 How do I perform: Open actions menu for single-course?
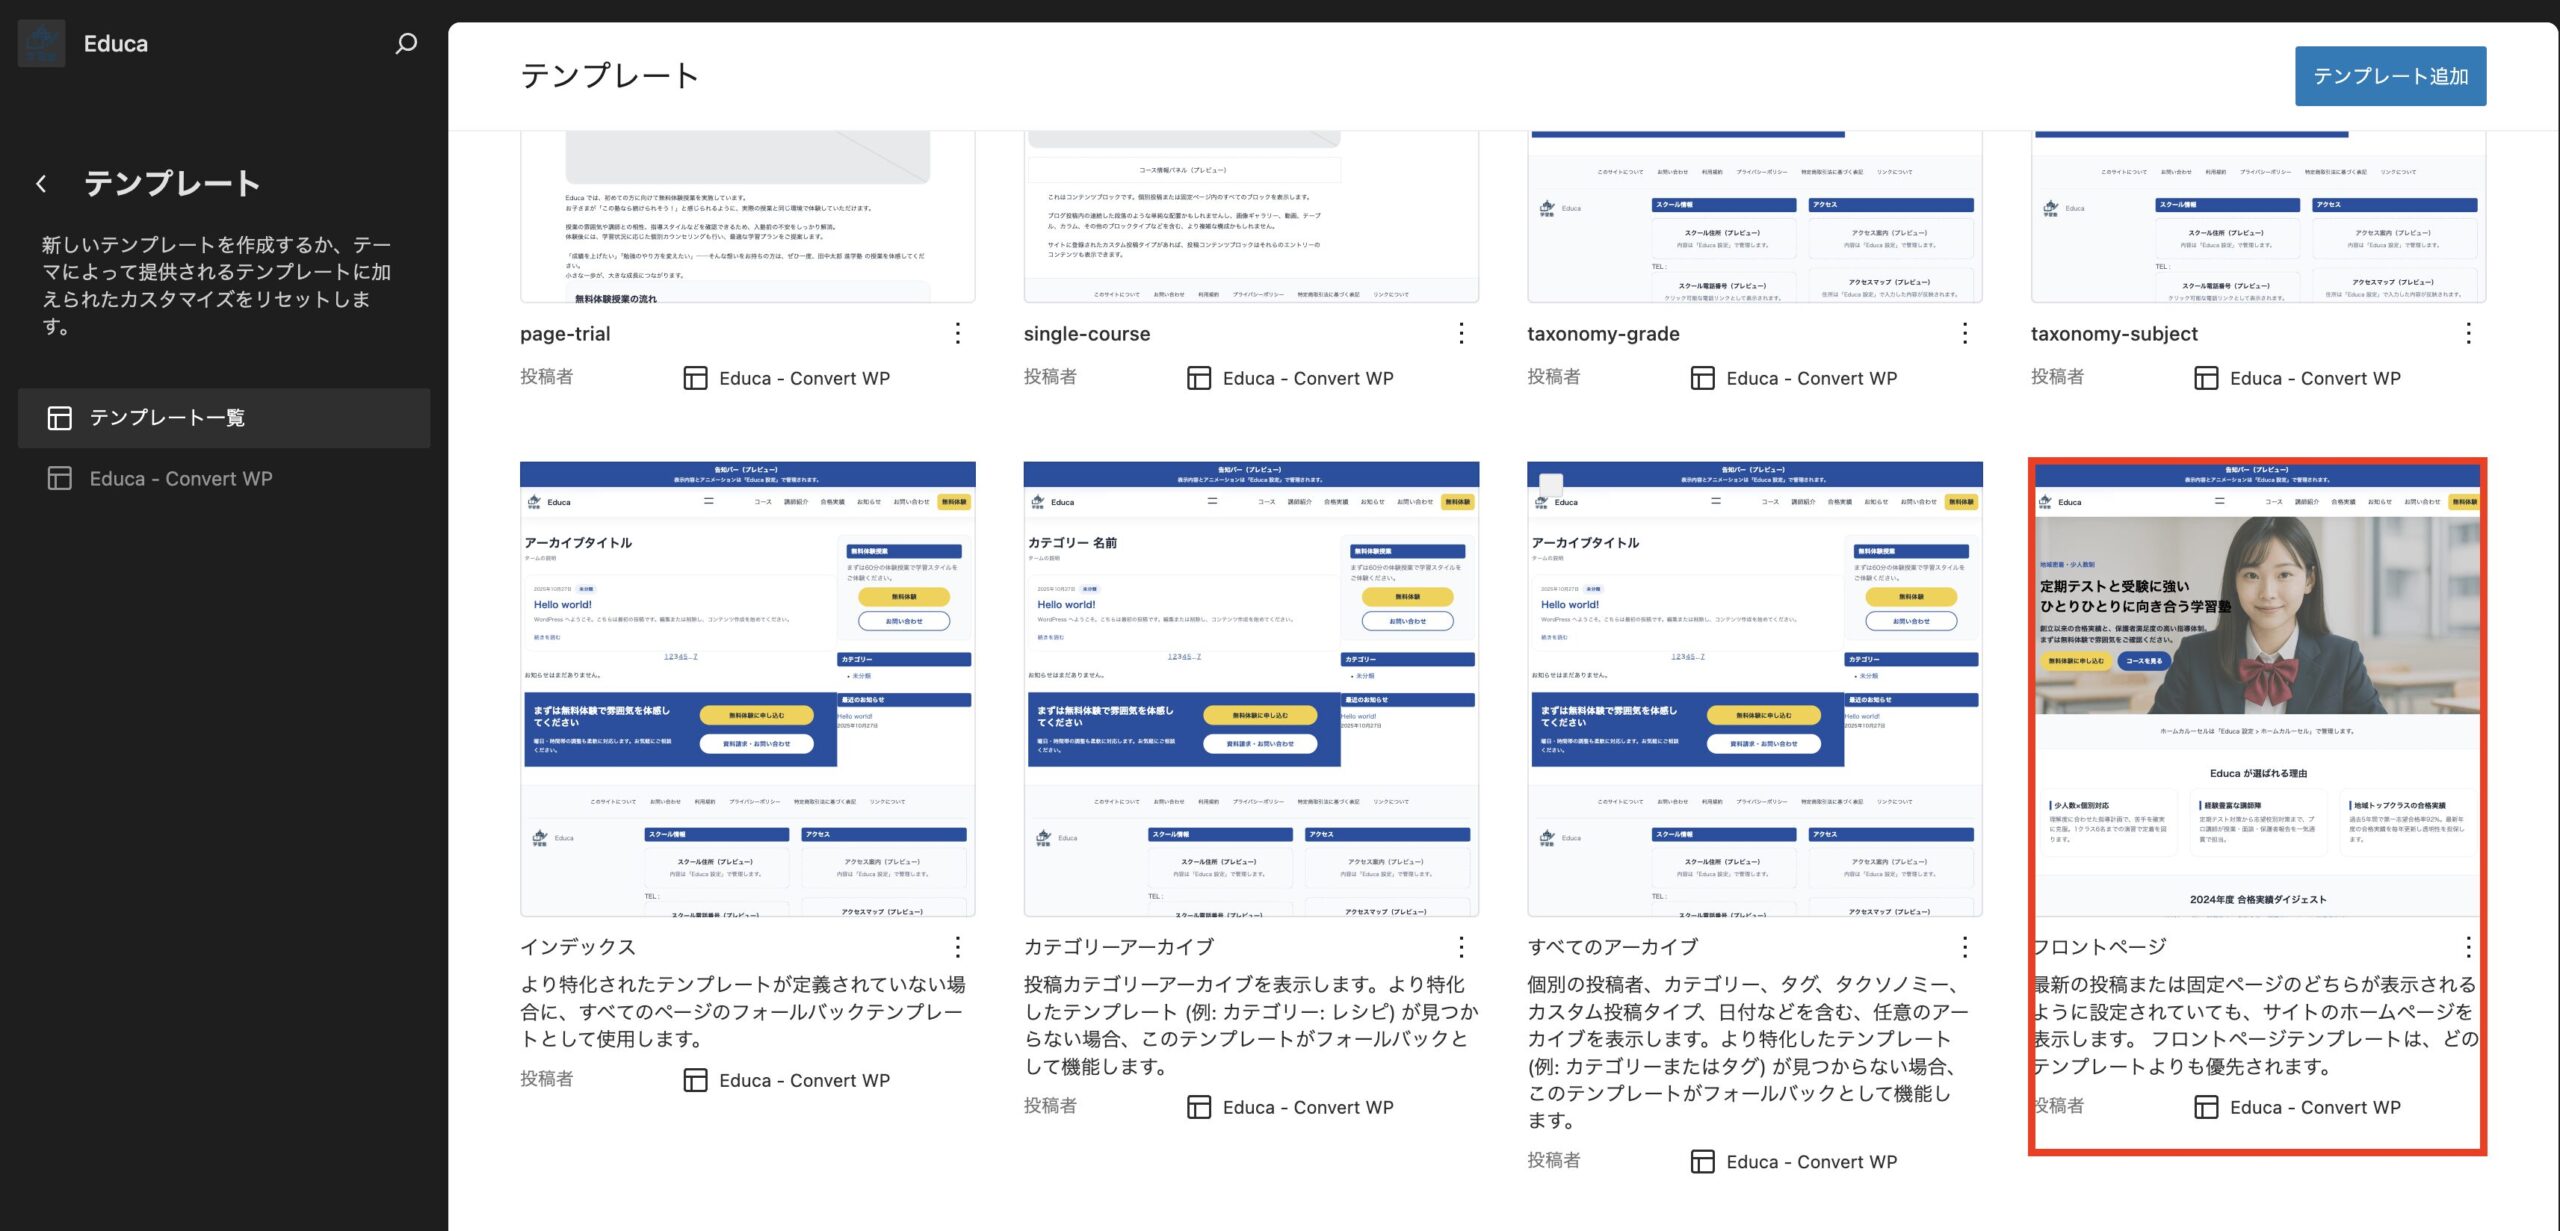[1461, 333]
